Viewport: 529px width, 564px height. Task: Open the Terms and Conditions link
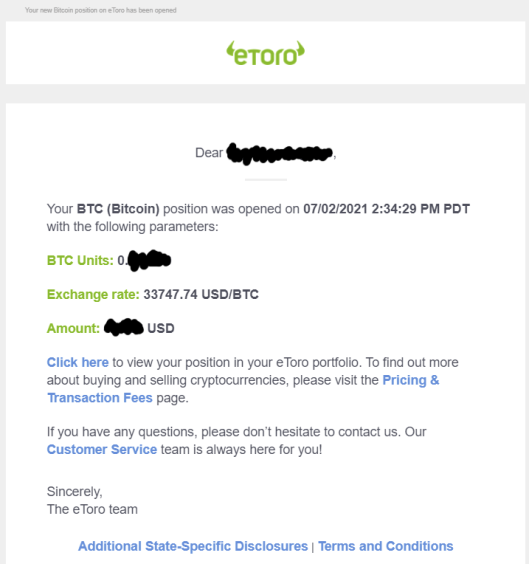pyautogui.click(x=386, y=546)
